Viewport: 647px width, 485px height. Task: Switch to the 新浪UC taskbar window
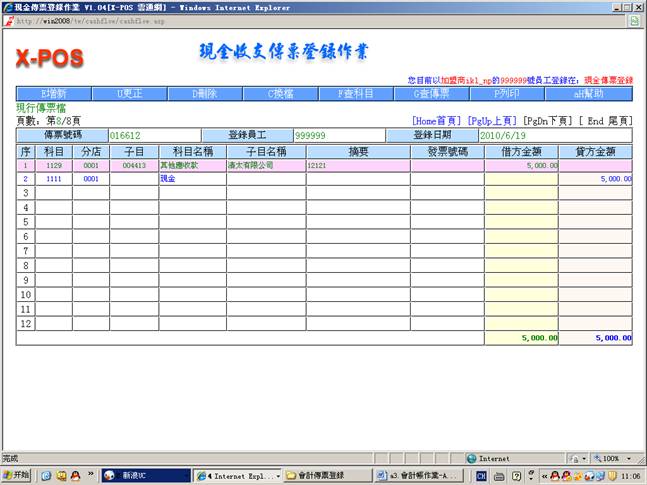145,475
